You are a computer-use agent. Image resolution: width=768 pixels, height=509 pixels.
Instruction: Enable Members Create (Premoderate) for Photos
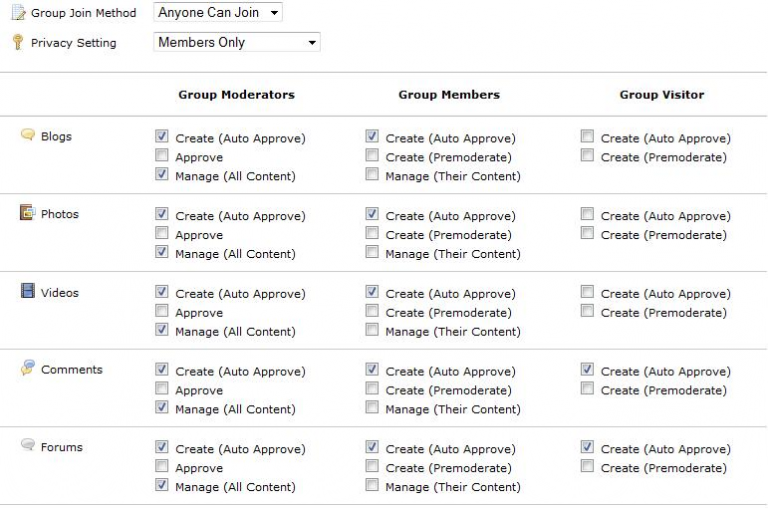pyautogui.click(x=372, y=233)
